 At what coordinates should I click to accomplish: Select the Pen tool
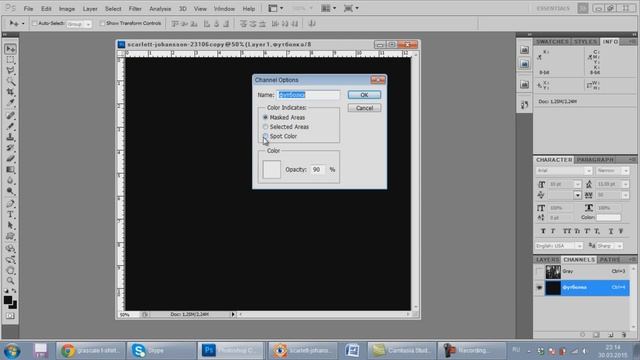tap(10, 204)
